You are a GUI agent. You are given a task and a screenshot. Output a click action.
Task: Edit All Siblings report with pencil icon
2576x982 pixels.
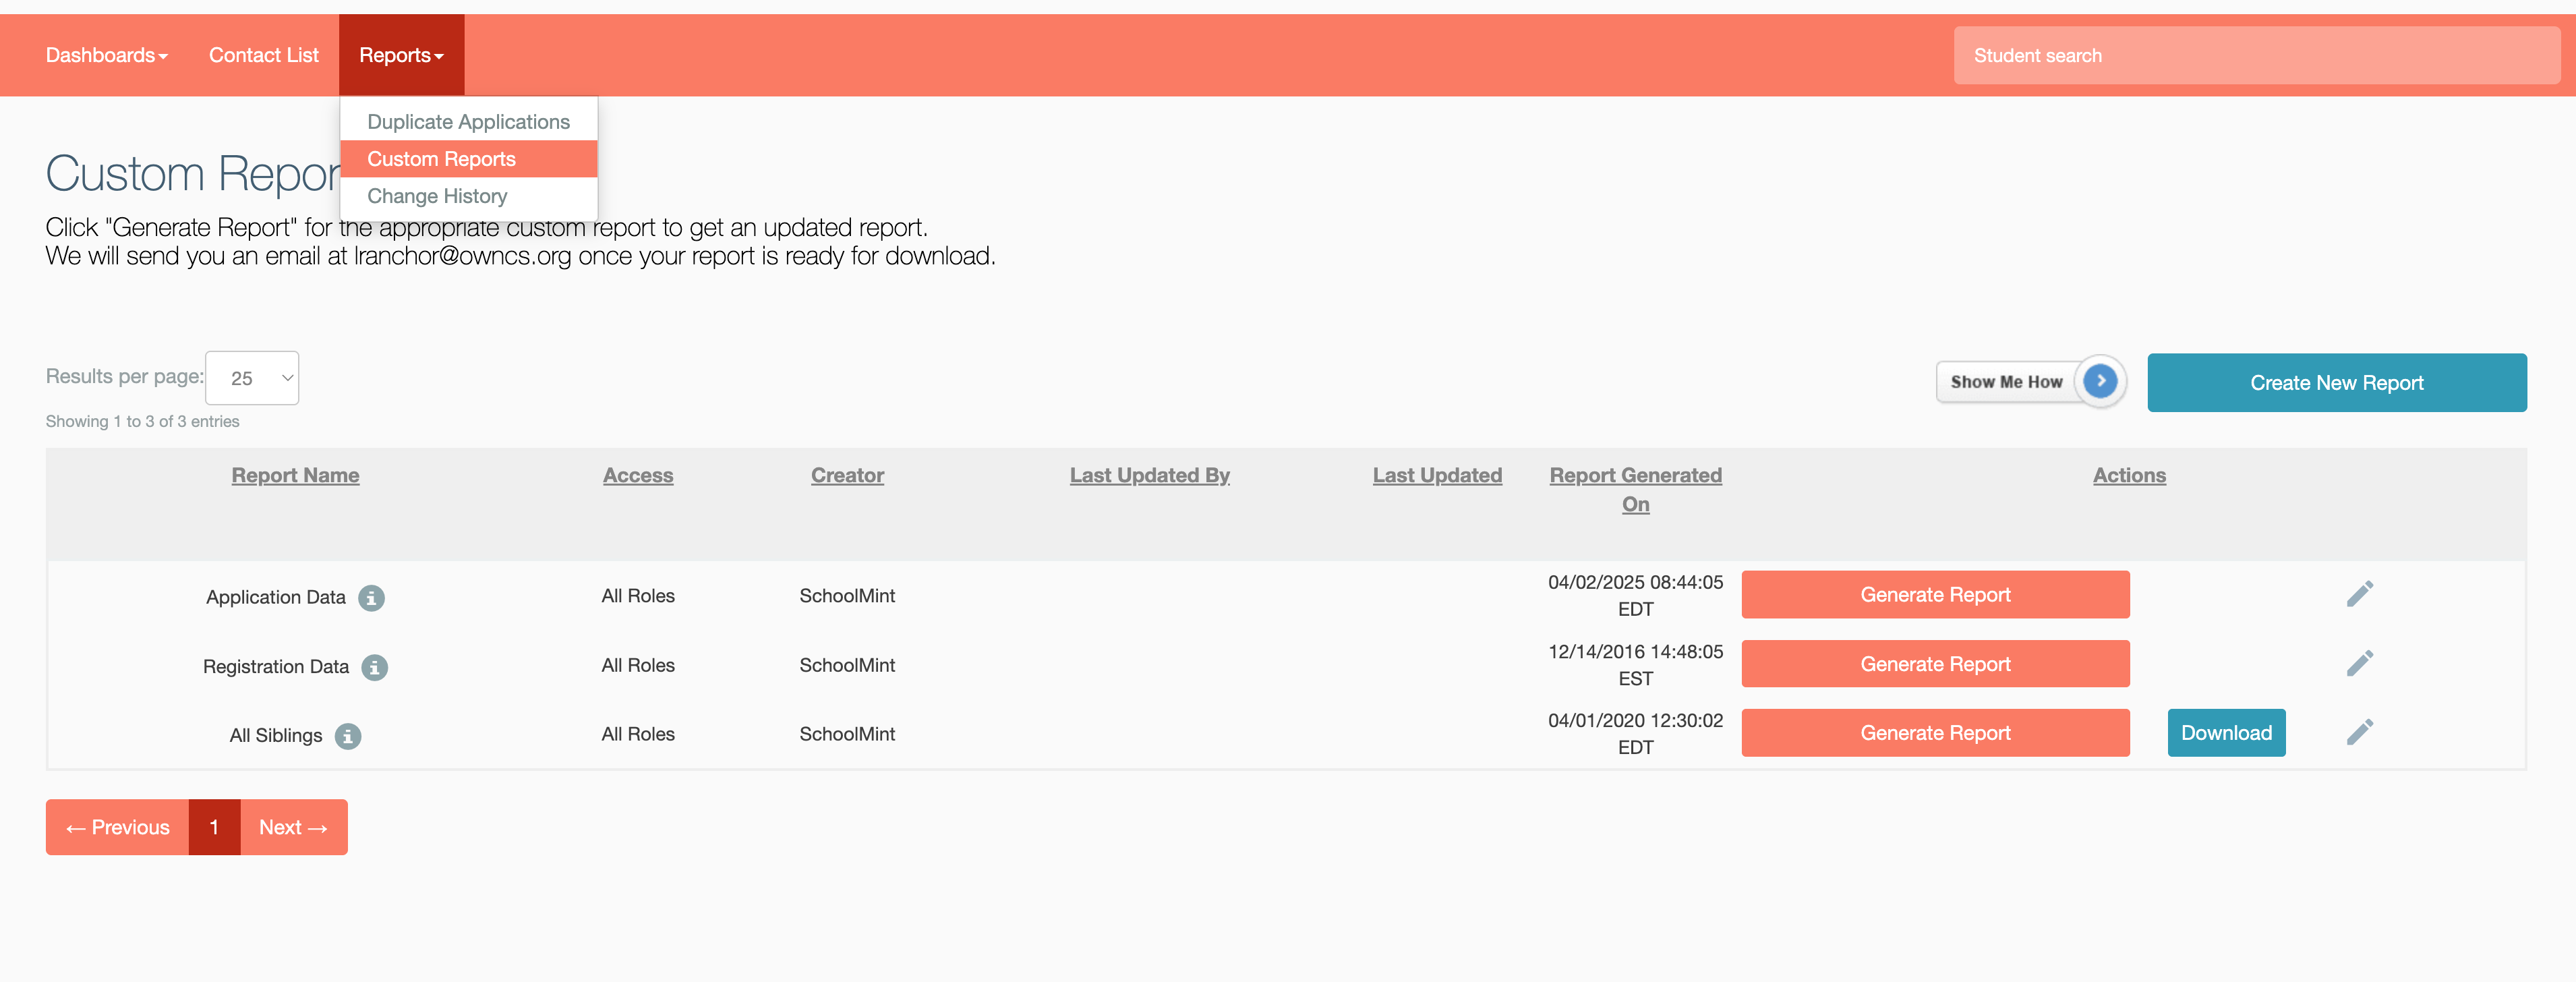tap(2359, 732)
